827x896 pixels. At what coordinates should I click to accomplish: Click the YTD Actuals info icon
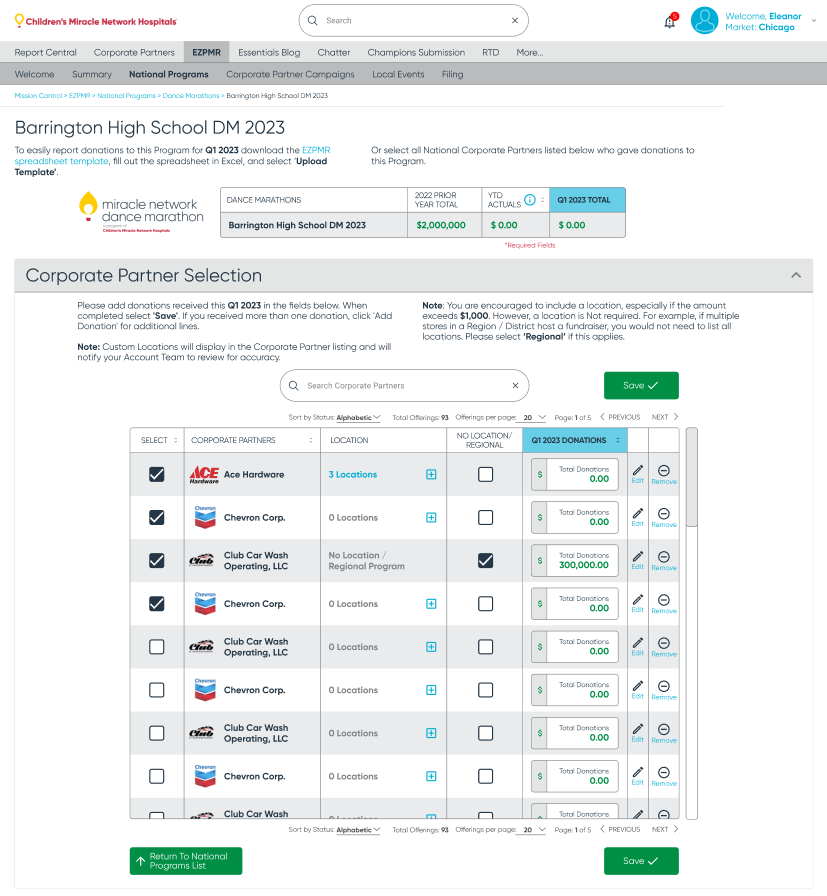click(530, 199)
